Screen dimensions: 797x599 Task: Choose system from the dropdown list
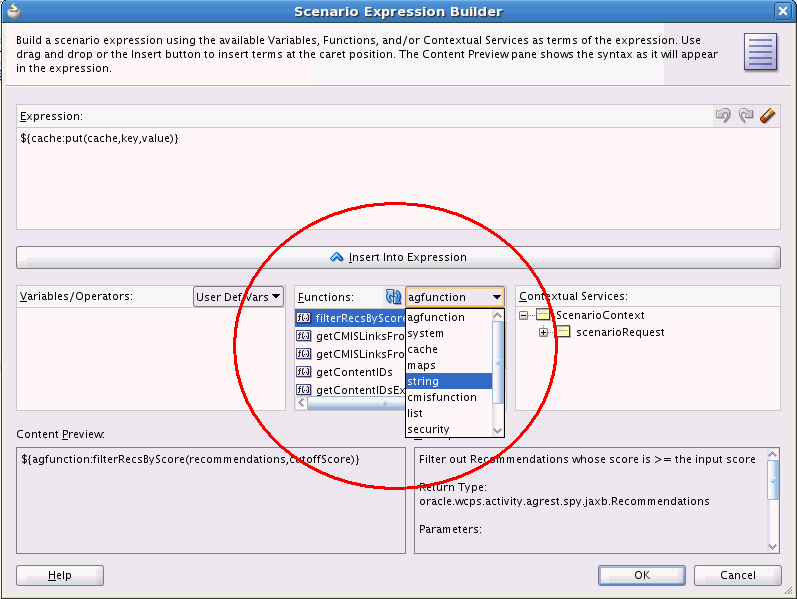[449, 333]
